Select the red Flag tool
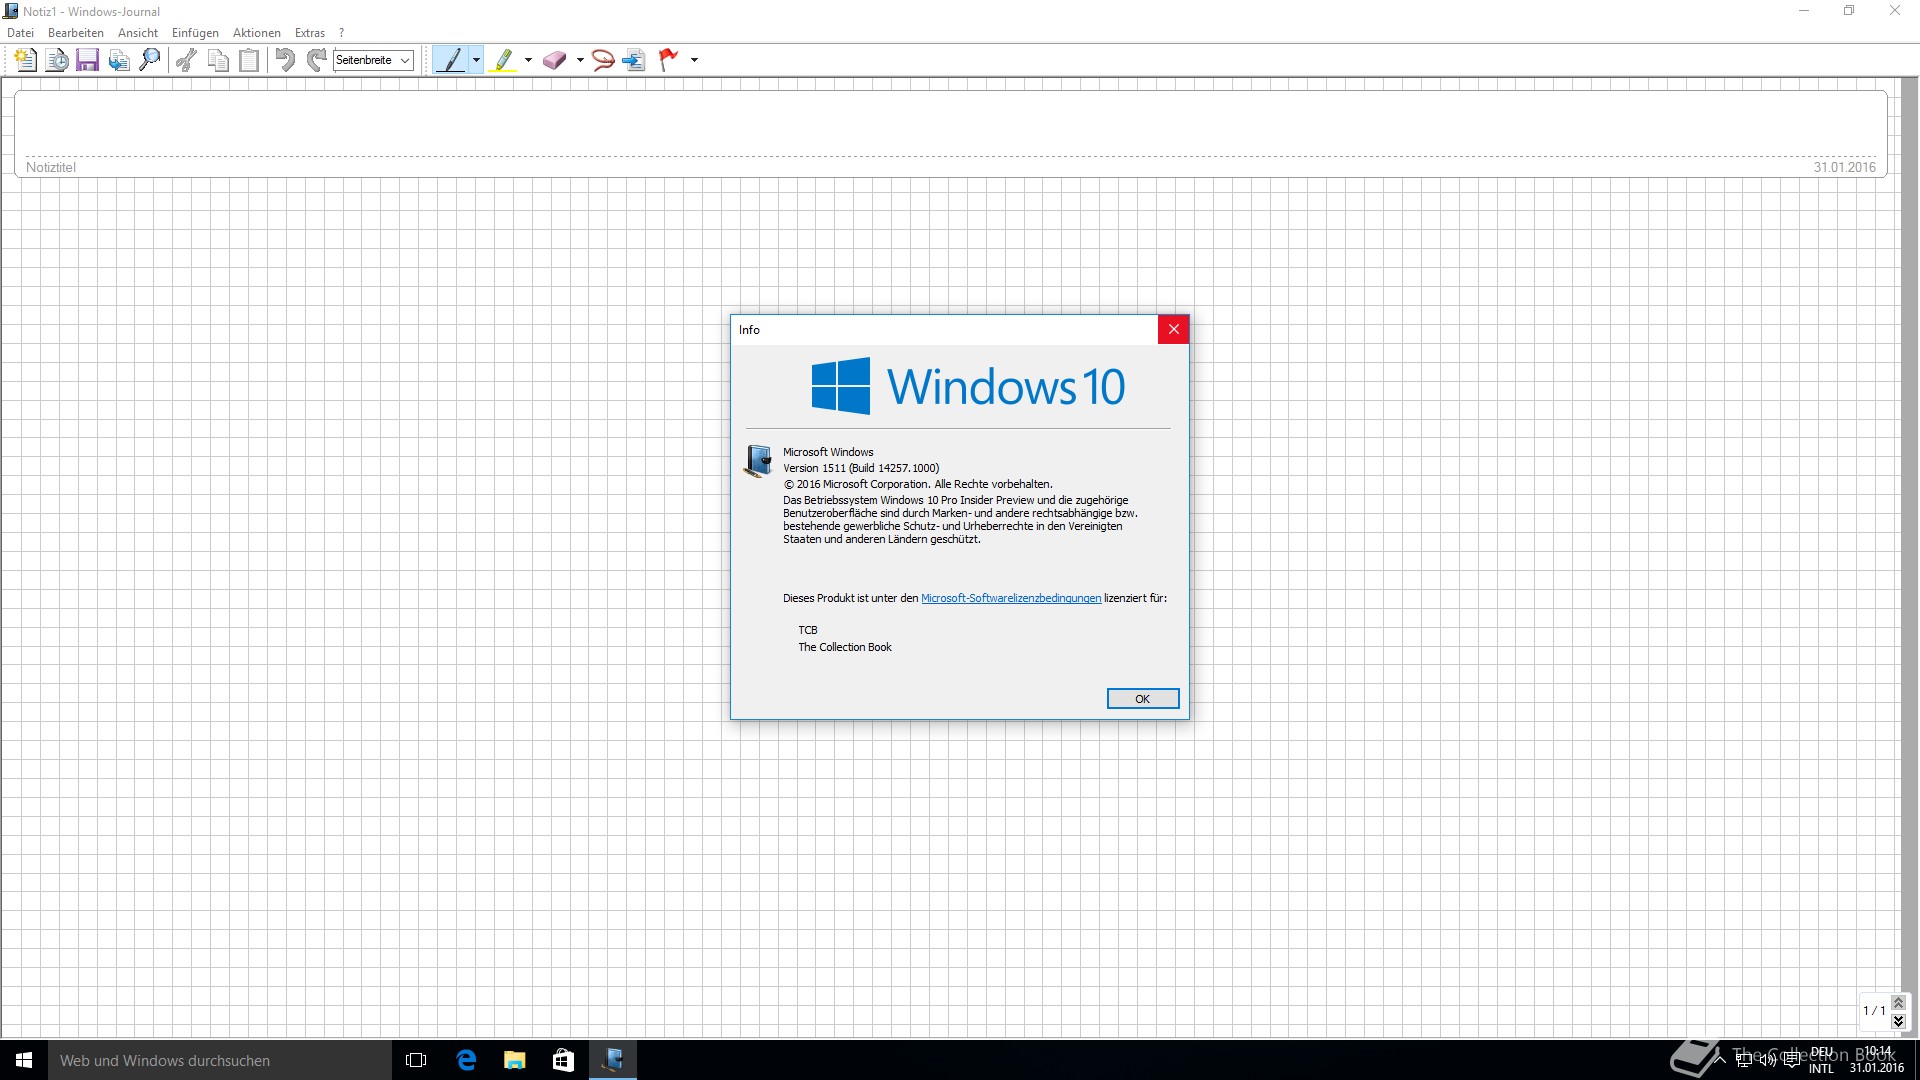This screenshot has width=1920, height=1080. [668, 60]
